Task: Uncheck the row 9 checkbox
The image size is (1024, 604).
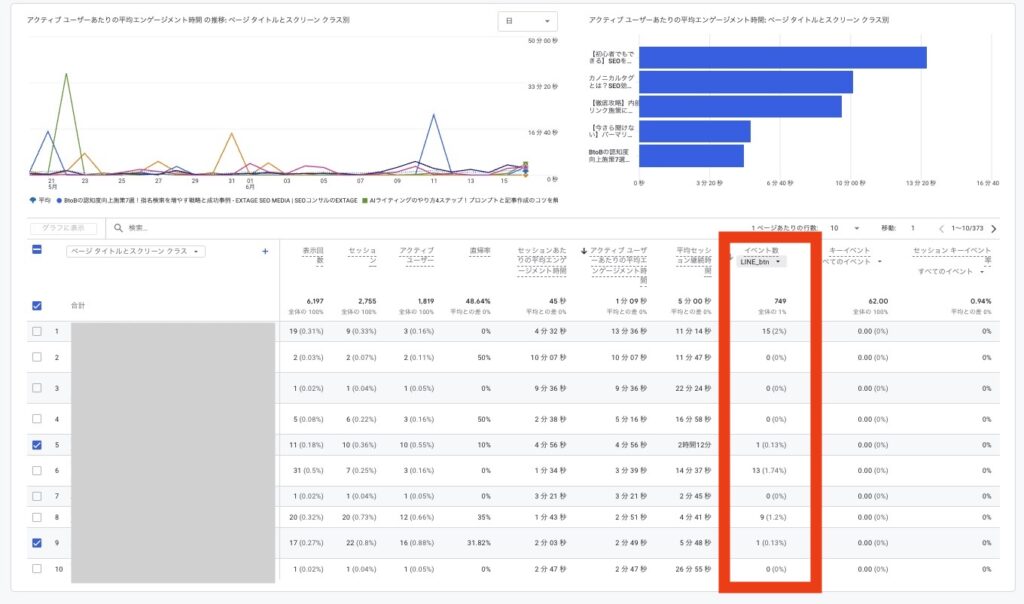Action: 37,543
